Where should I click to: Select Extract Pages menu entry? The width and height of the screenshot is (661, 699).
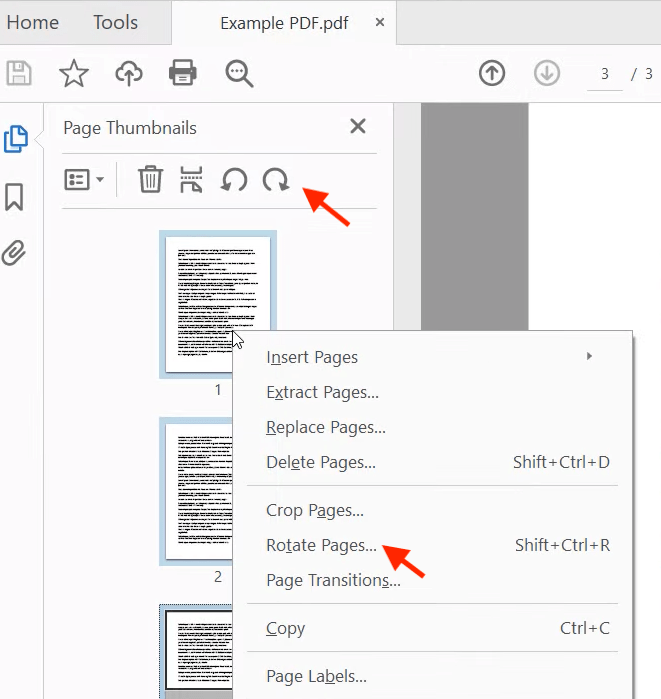322,393
